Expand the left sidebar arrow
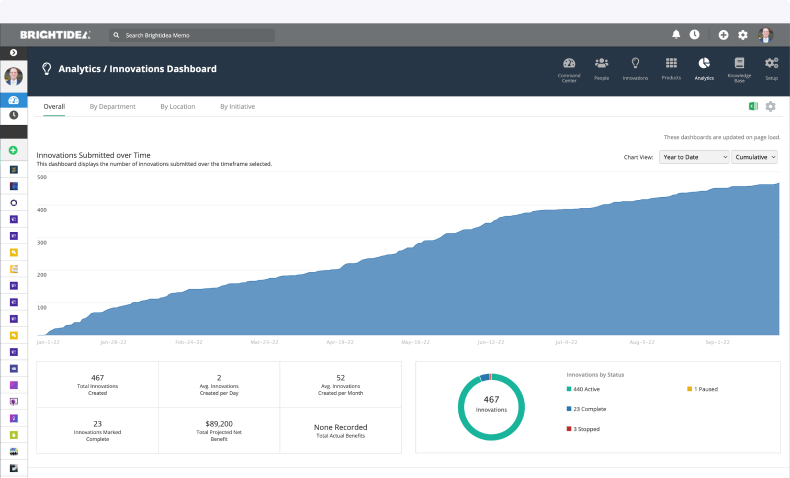 [14, 52]
